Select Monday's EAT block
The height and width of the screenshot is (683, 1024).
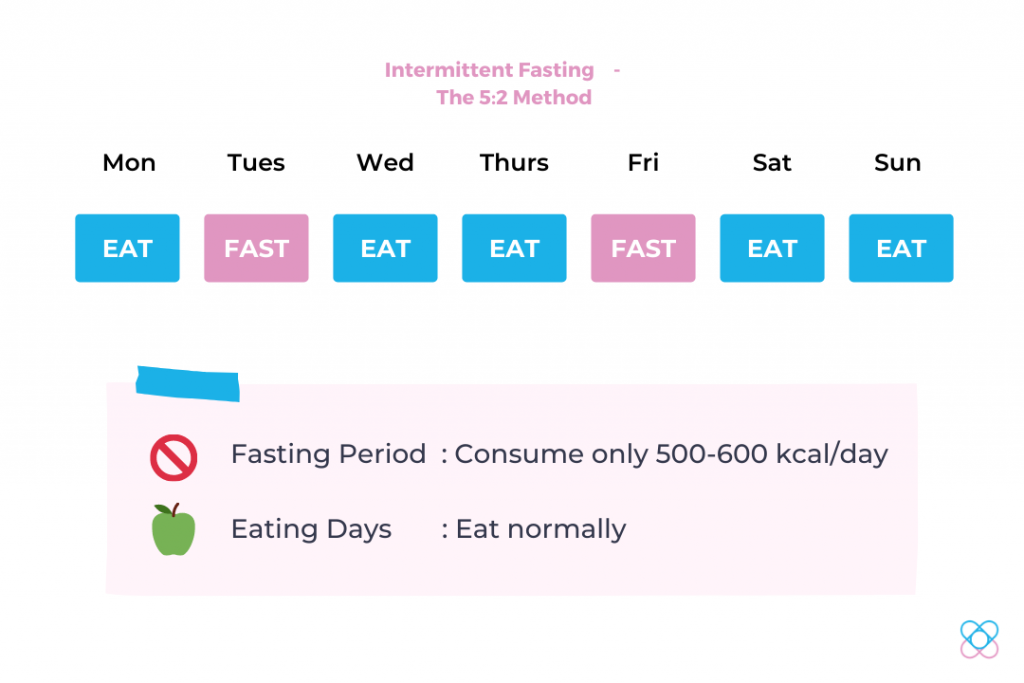[x=127, y=248]
